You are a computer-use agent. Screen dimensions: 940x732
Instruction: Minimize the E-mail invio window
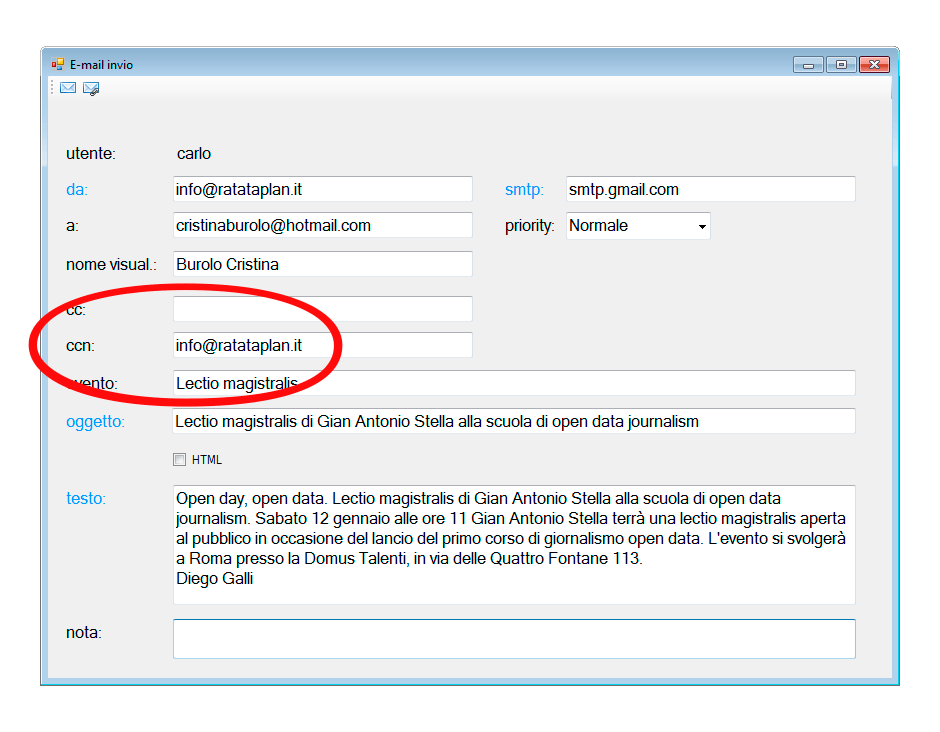pos(808,65)
